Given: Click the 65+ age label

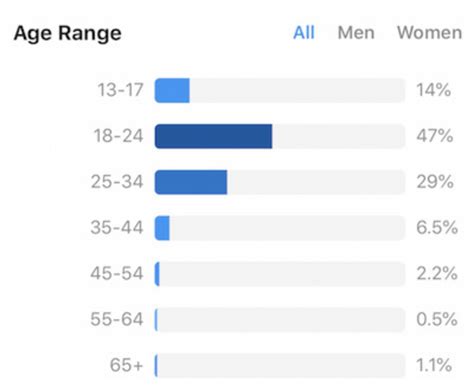Looking at the screenshot, I should [x=126, y=365].
